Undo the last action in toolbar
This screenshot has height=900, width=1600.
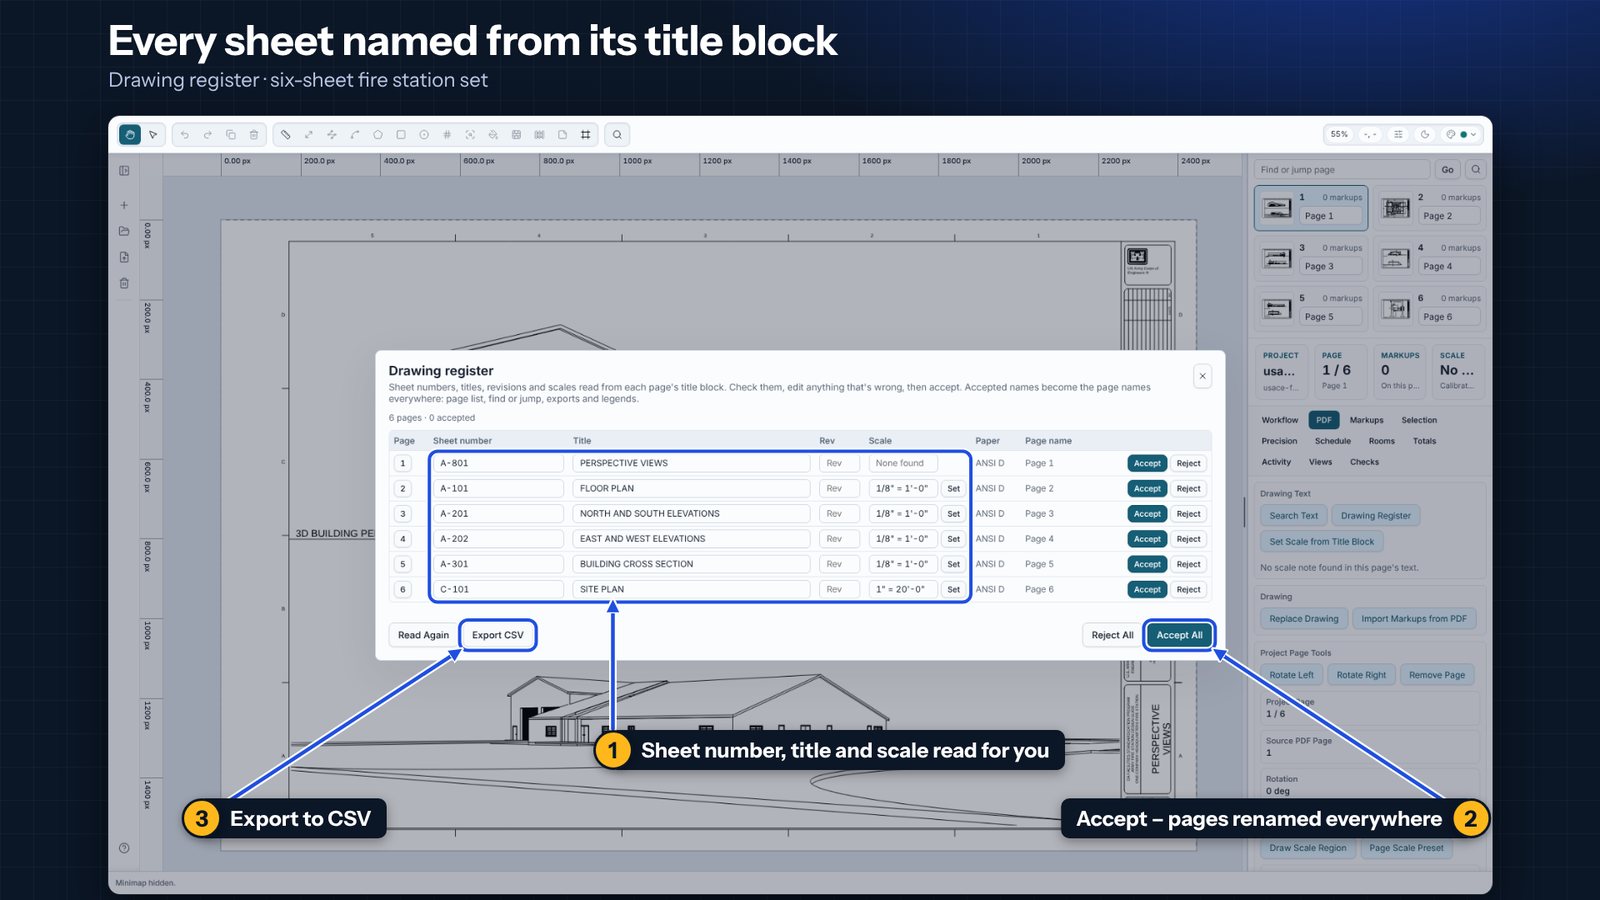[185, 134]
